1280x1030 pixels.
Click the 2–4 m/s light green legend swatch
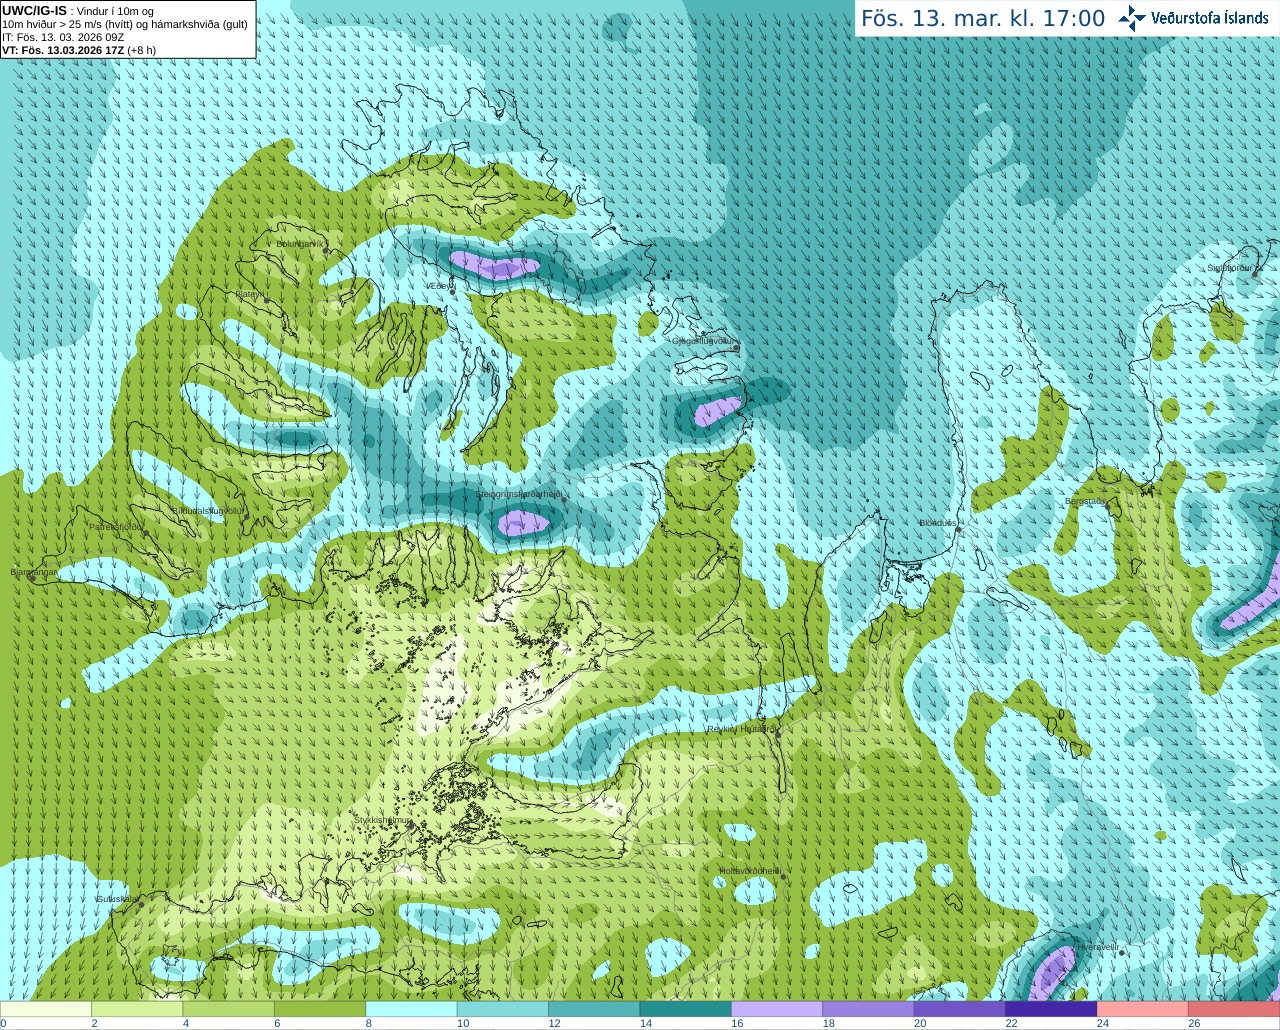[x=137, y=1009]
